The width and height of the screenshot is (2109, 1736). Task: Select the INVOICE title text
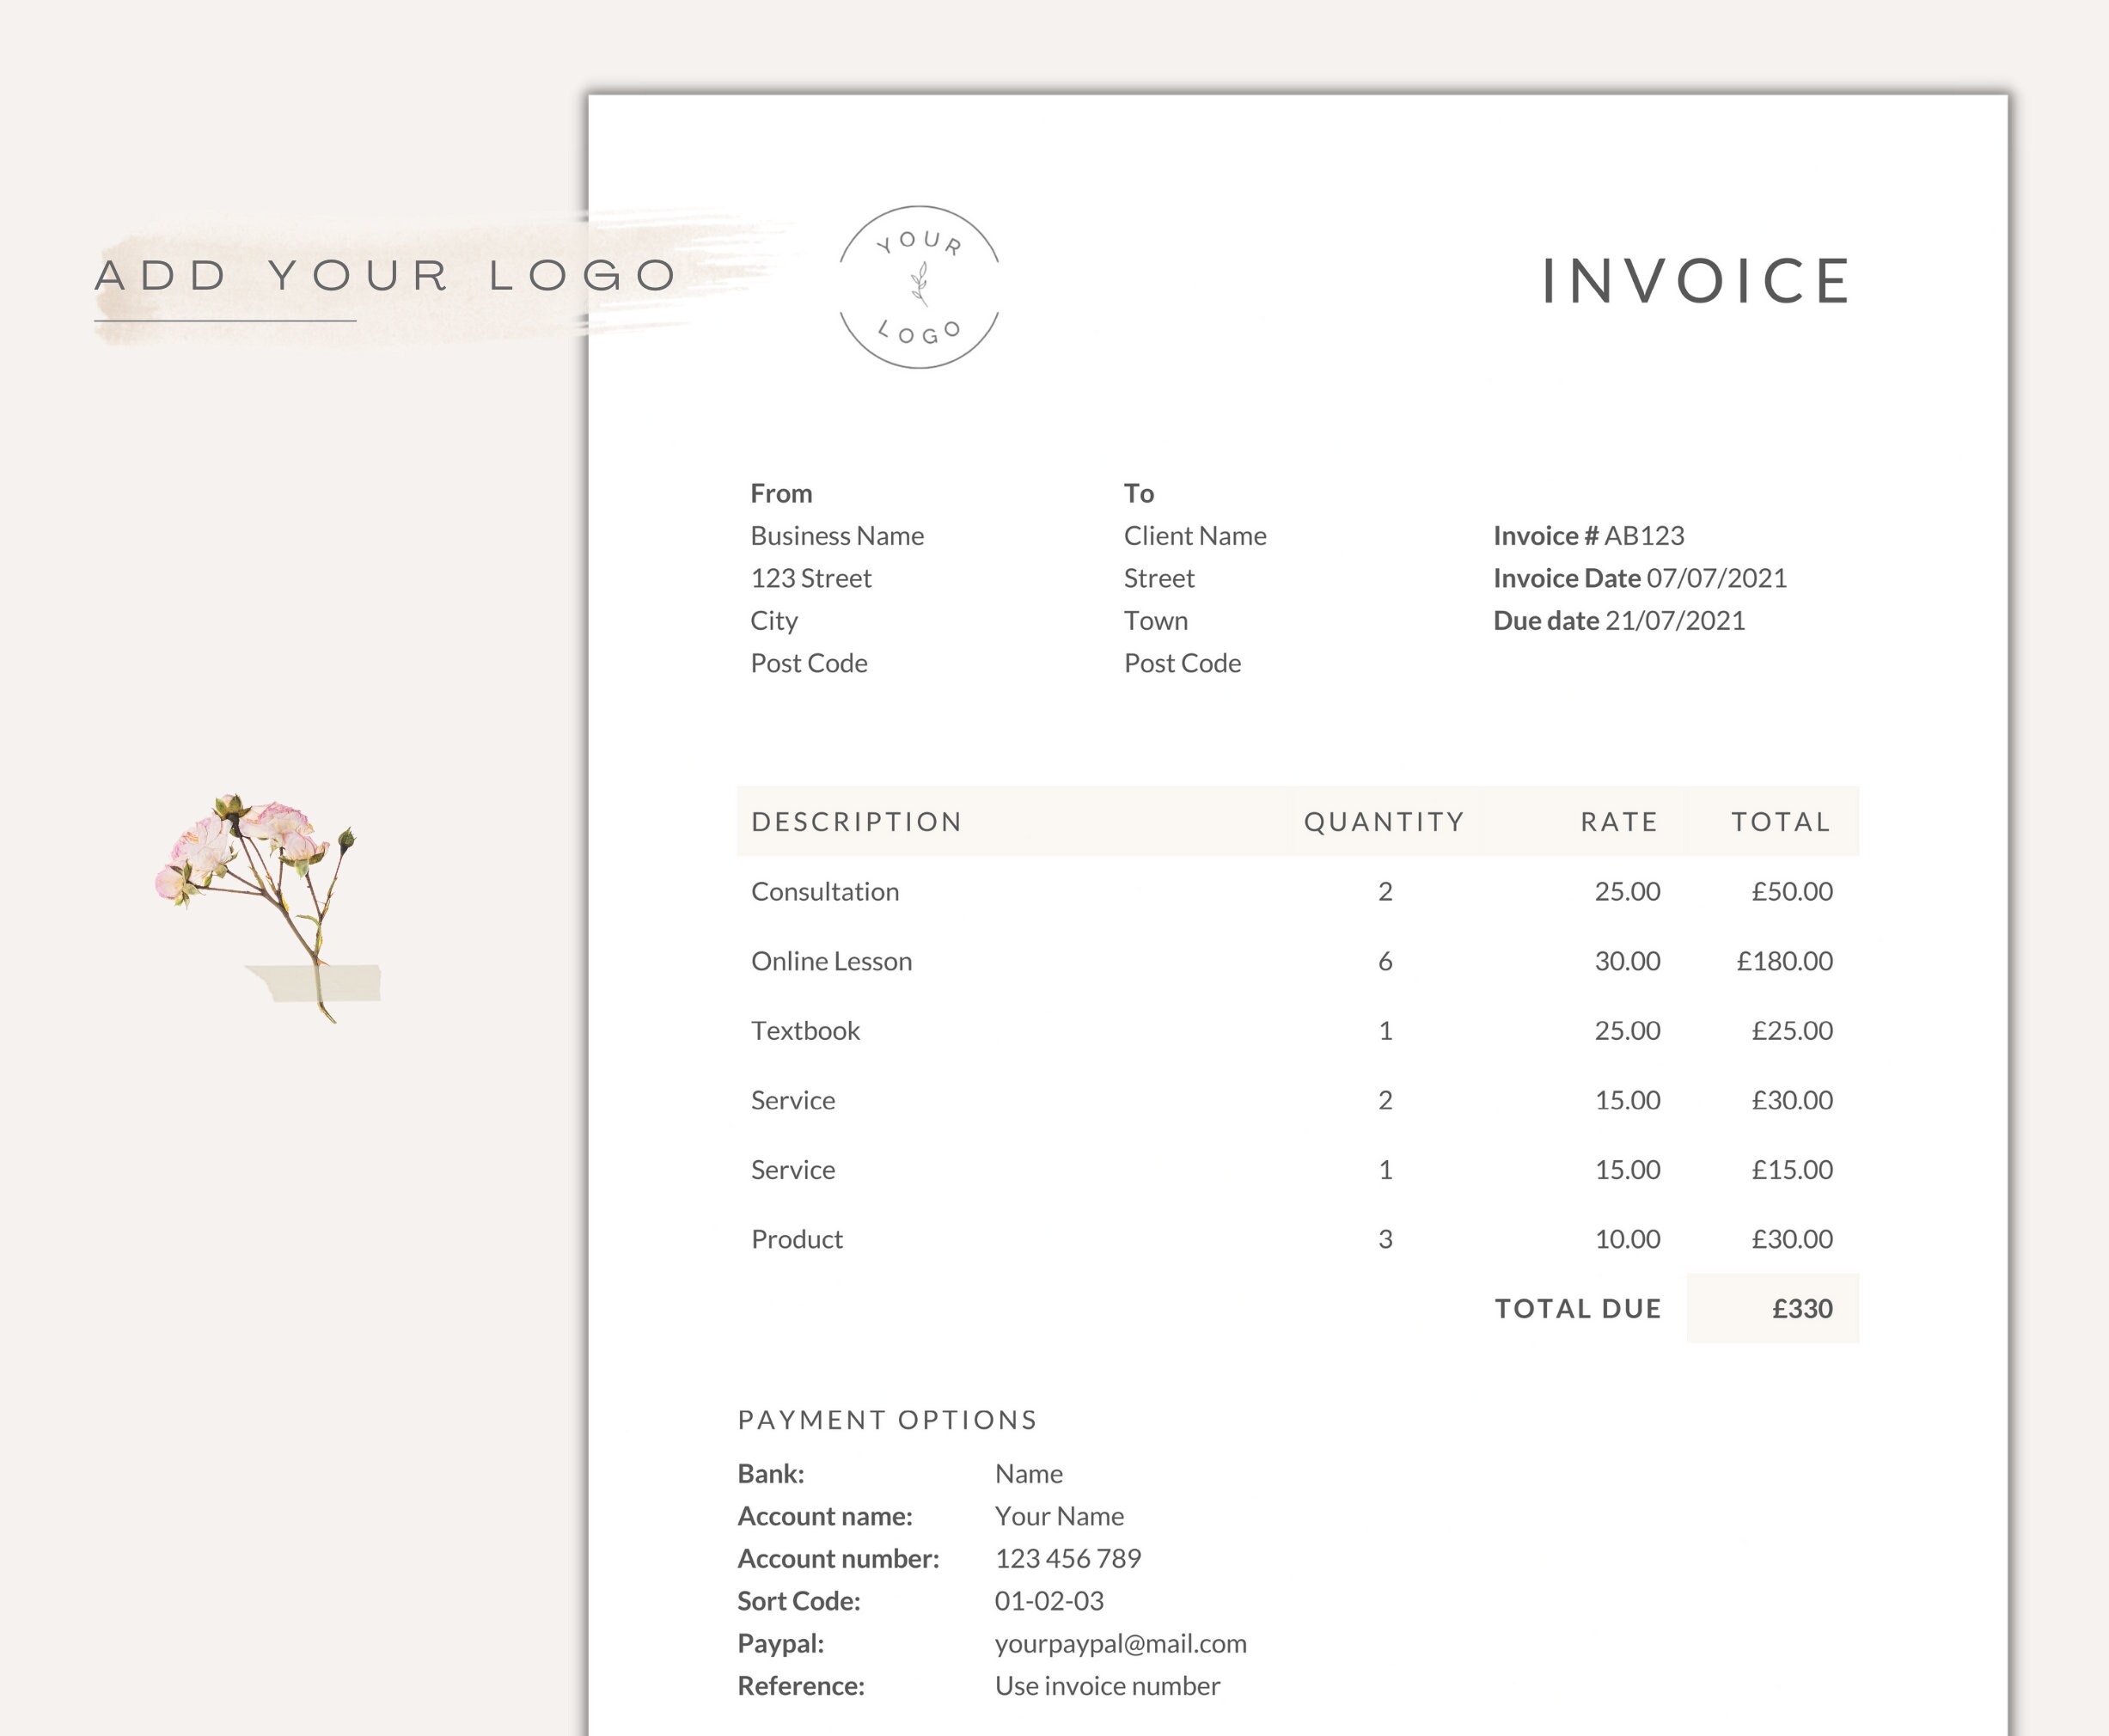click(x=1696, y=280)
